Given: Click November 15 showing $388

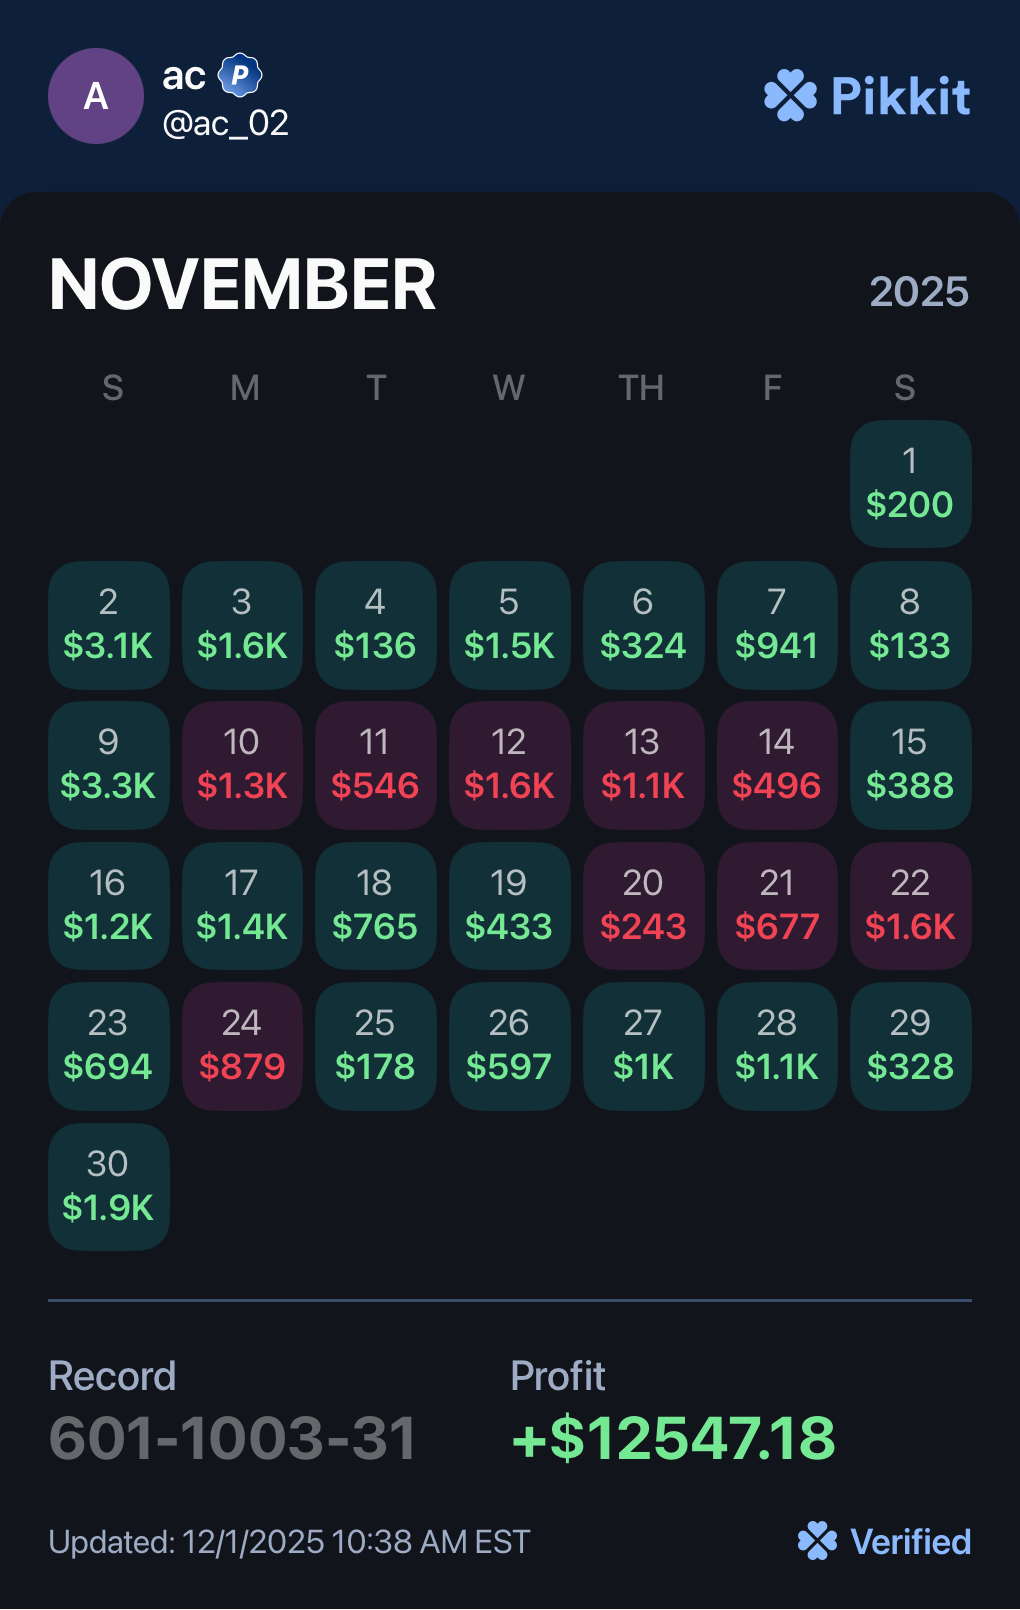Looking at the screenshot, I should 910,765.
